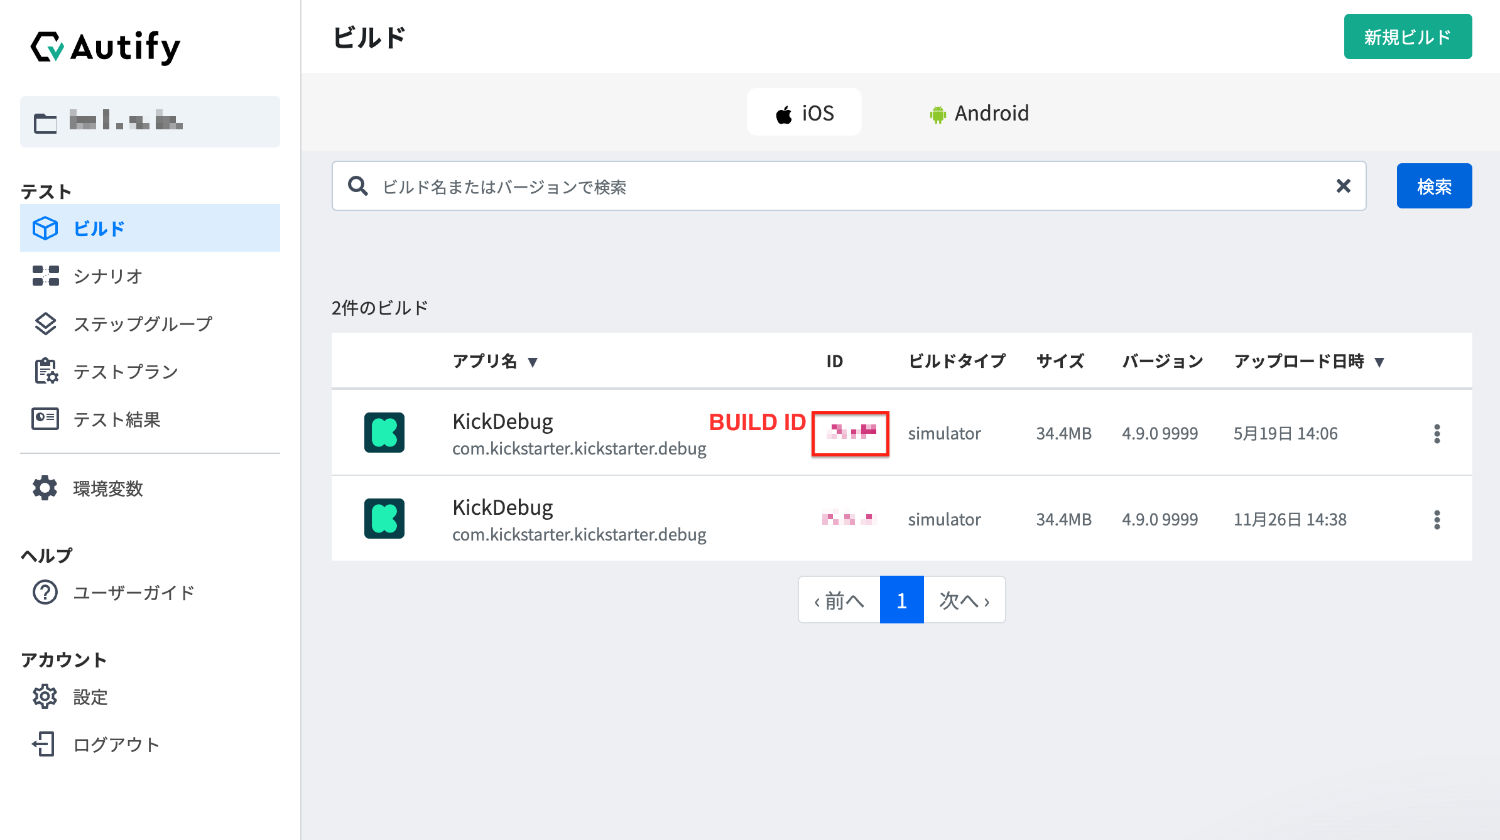This screenshot has width=1500, height=840.
Task: Open kebab menu for 5月19日 build
Action: click(x=1437, y=433)
